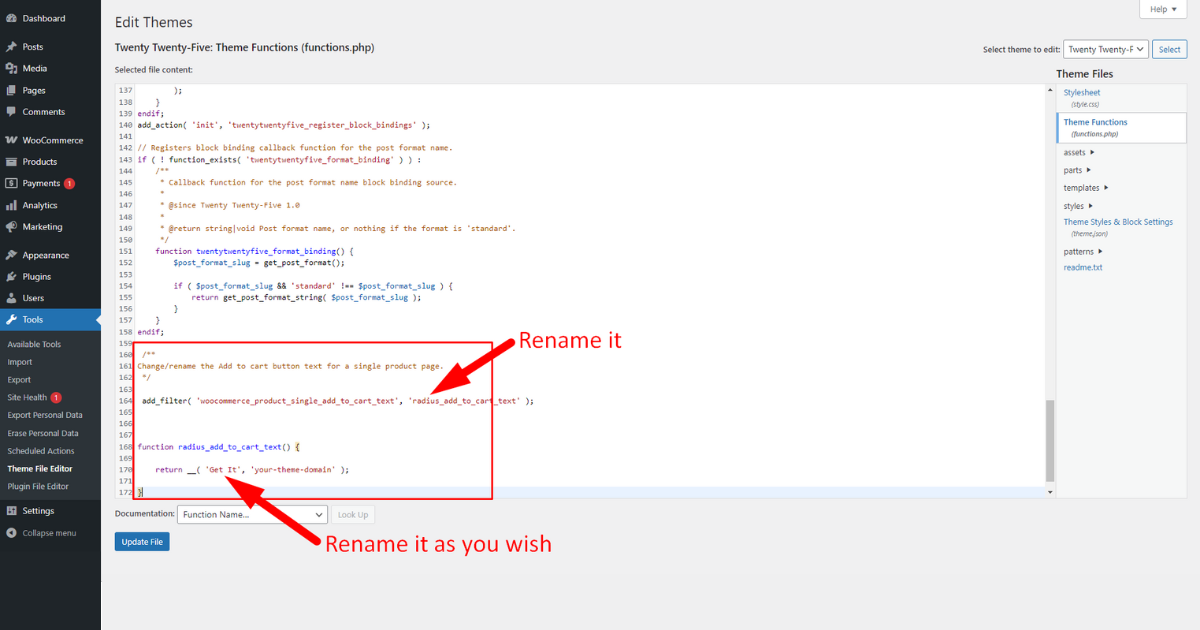This screenshot has width=1200, height=630.
Task: Open the Users menu
Action: 50,298
